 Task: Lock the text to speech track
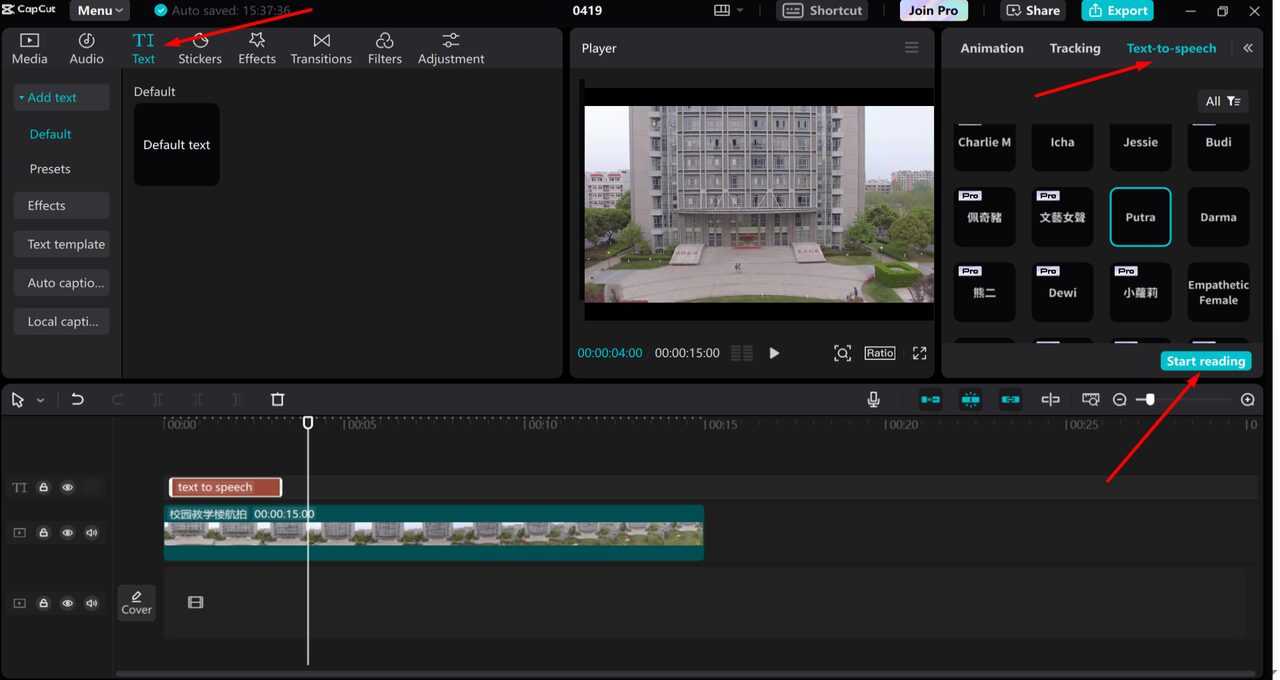(x=44, y=487)
